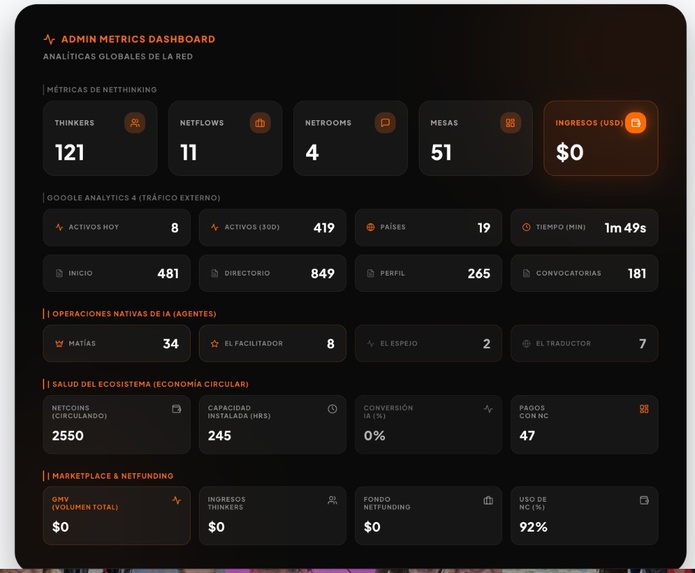Click the Capacidad Instalada value 245
This screenshot has width=695, height=573.
pos(219,436)
